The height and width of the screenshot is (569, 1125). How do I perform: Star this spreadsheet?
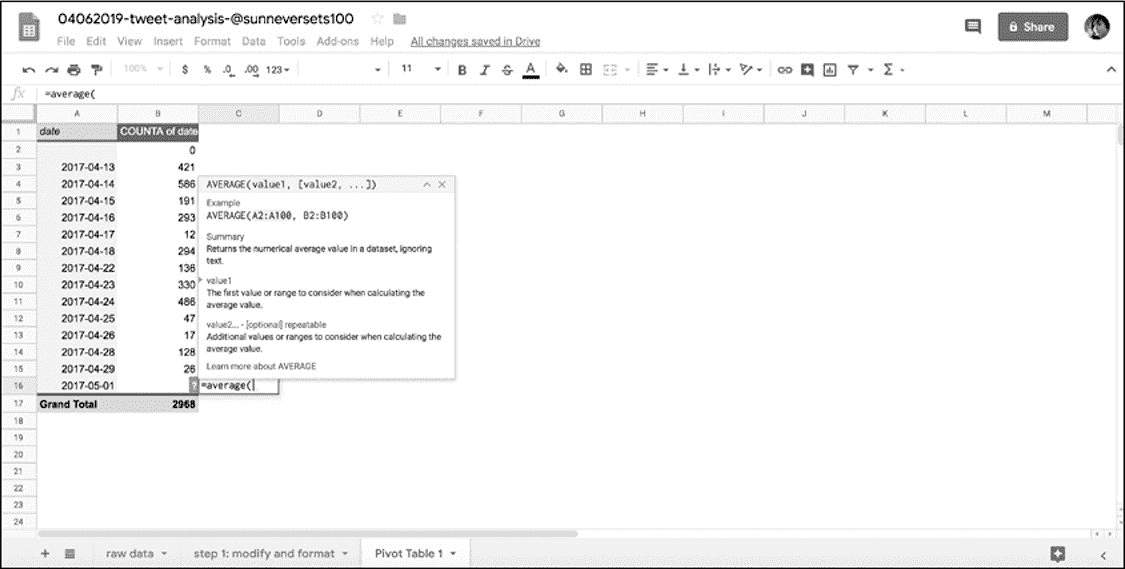click(x=377, y=19)
